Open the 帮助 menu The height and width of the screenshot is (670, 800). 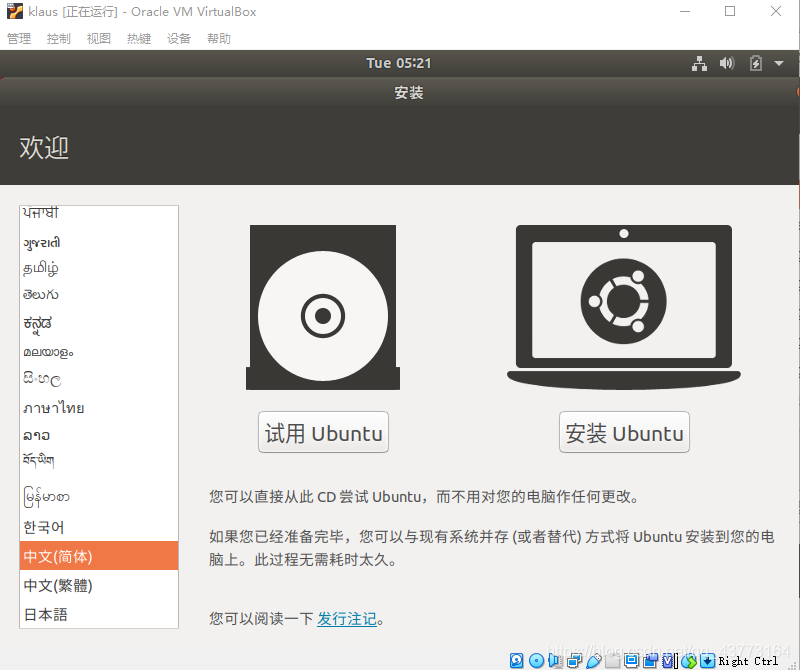219,38
